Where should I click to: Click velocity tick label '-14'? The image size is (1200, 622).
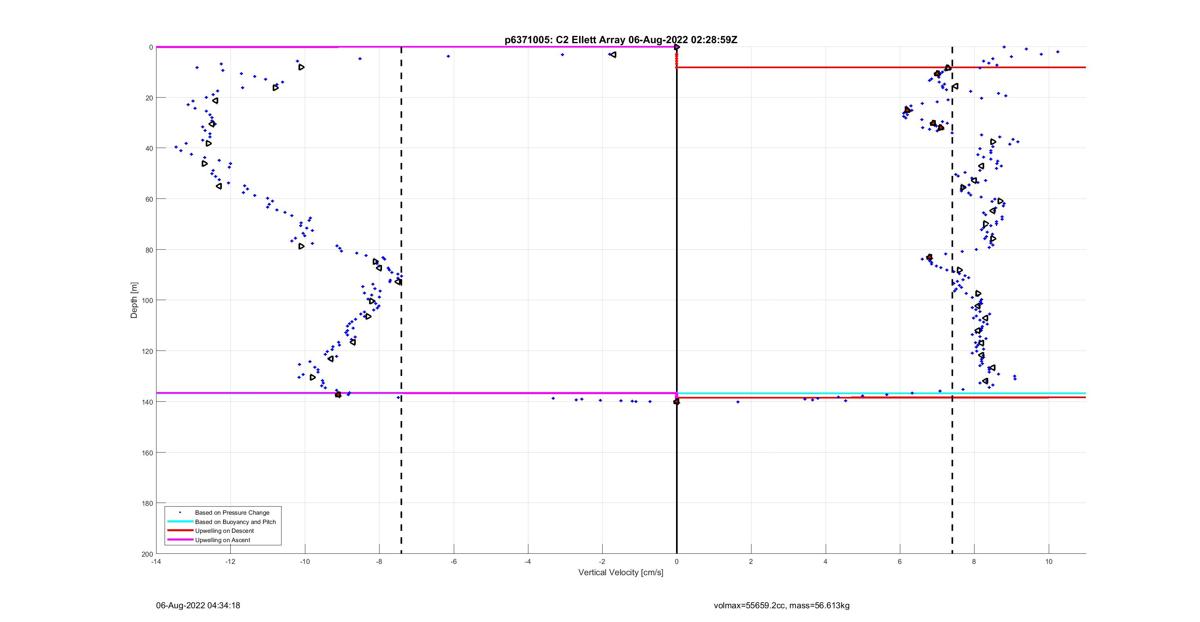click(156, 561)
